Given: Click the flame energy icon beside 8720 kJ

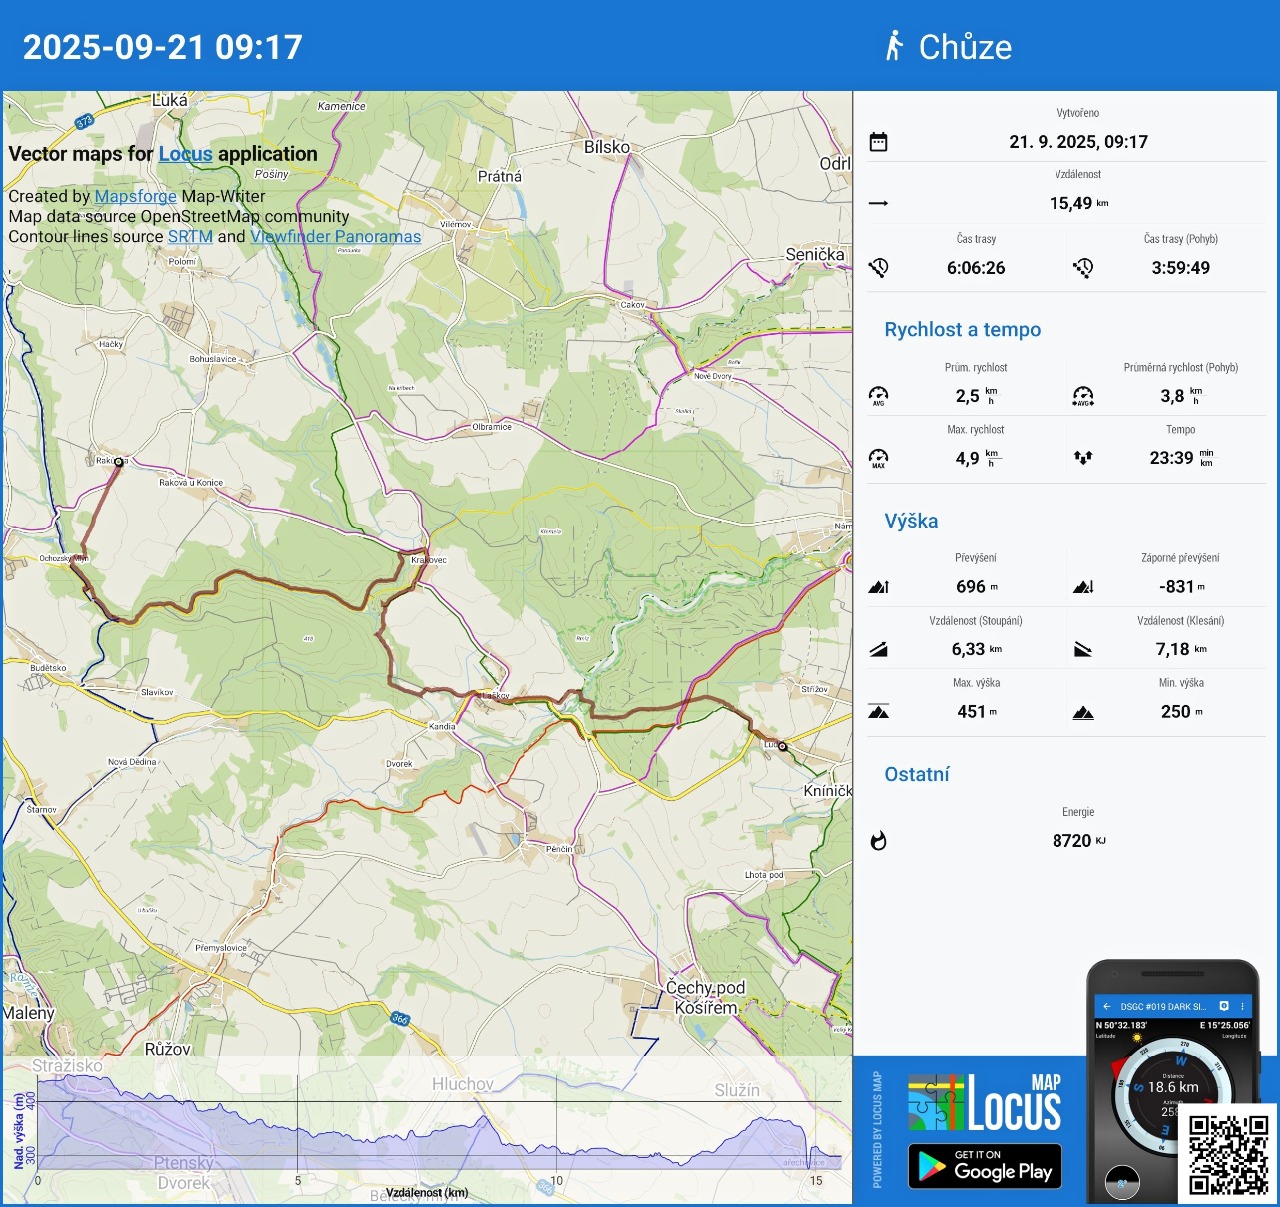Looking at the screenshot, I should pos(878,841).
